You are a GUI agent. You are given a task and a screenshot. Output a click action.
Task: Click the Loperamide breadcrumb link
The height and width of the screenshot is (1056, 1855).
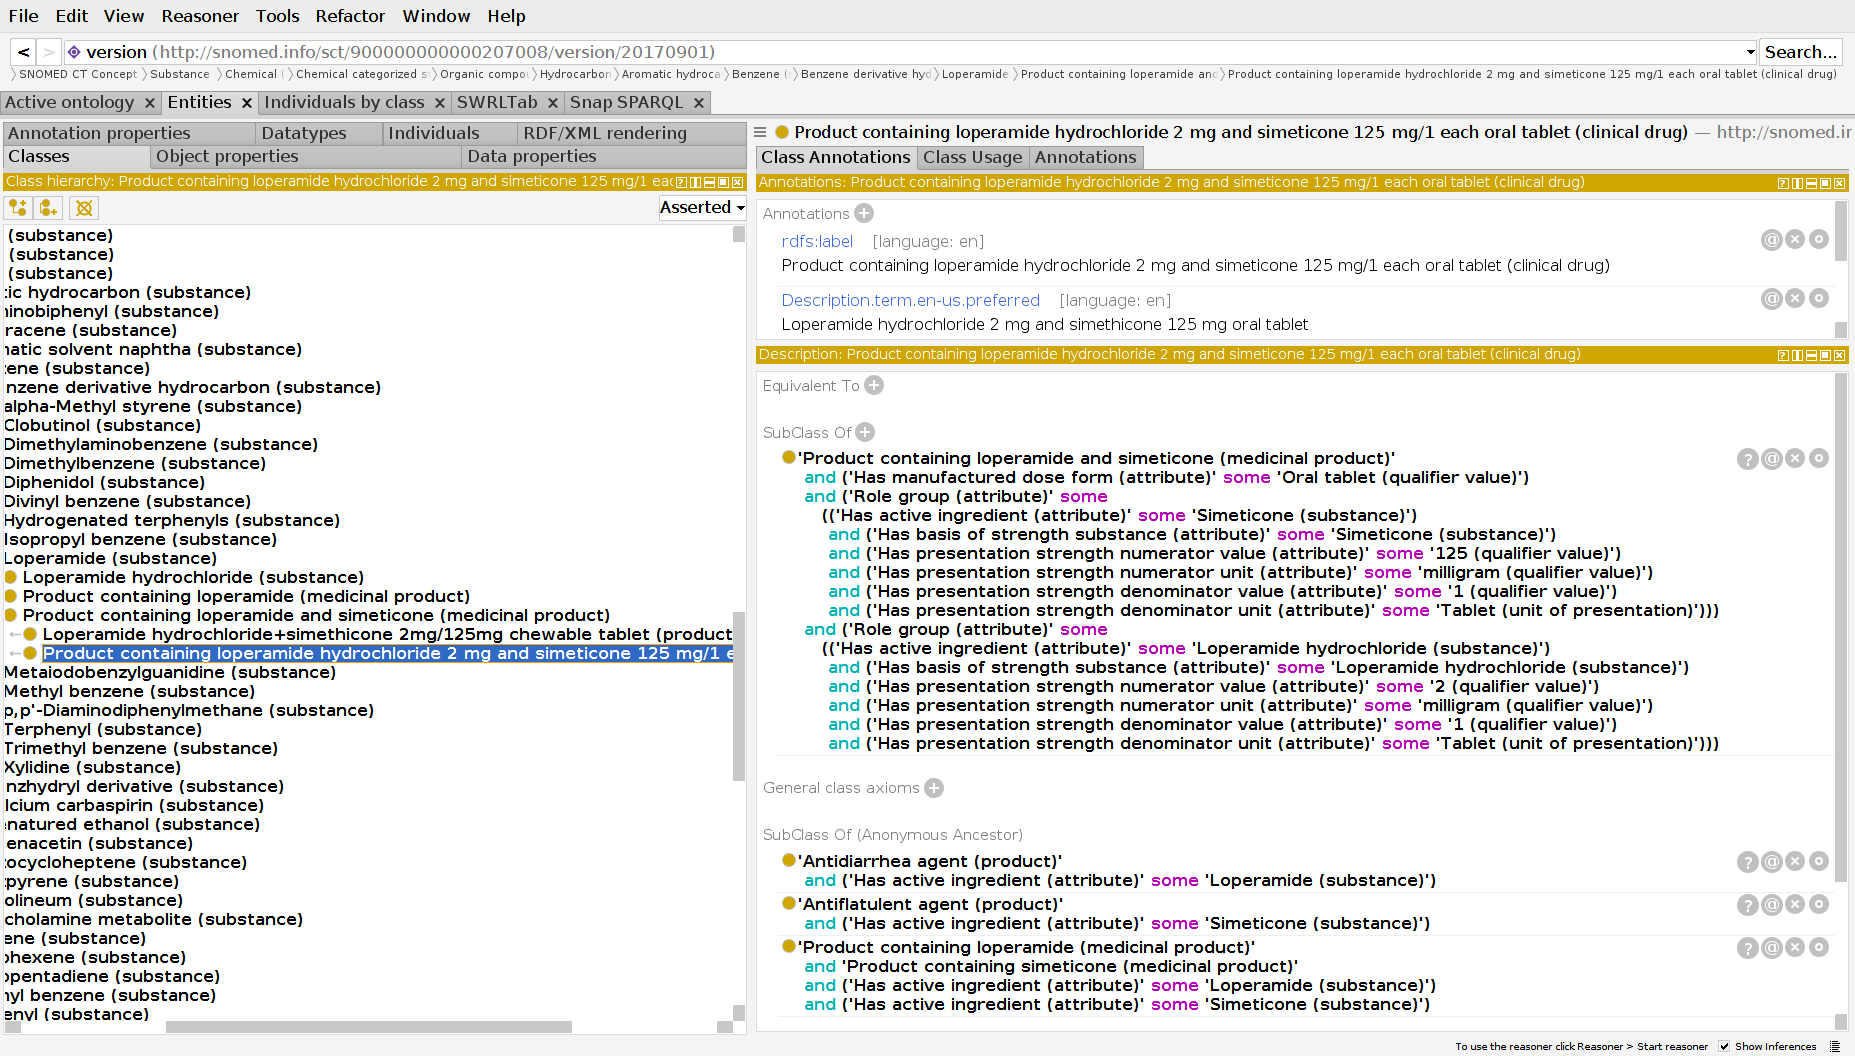[974, 73]
